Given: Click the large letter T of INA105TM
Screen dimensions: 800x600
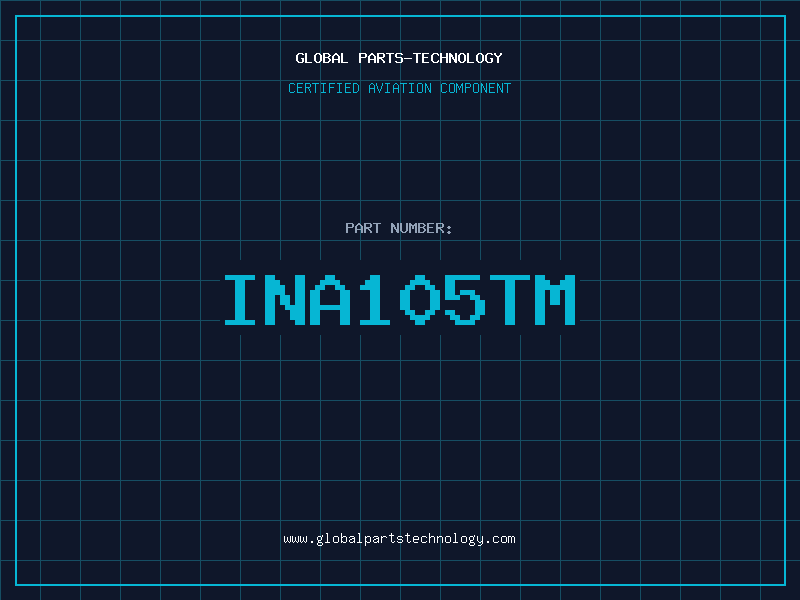Looking at the screenshot, I should [510, 299].
